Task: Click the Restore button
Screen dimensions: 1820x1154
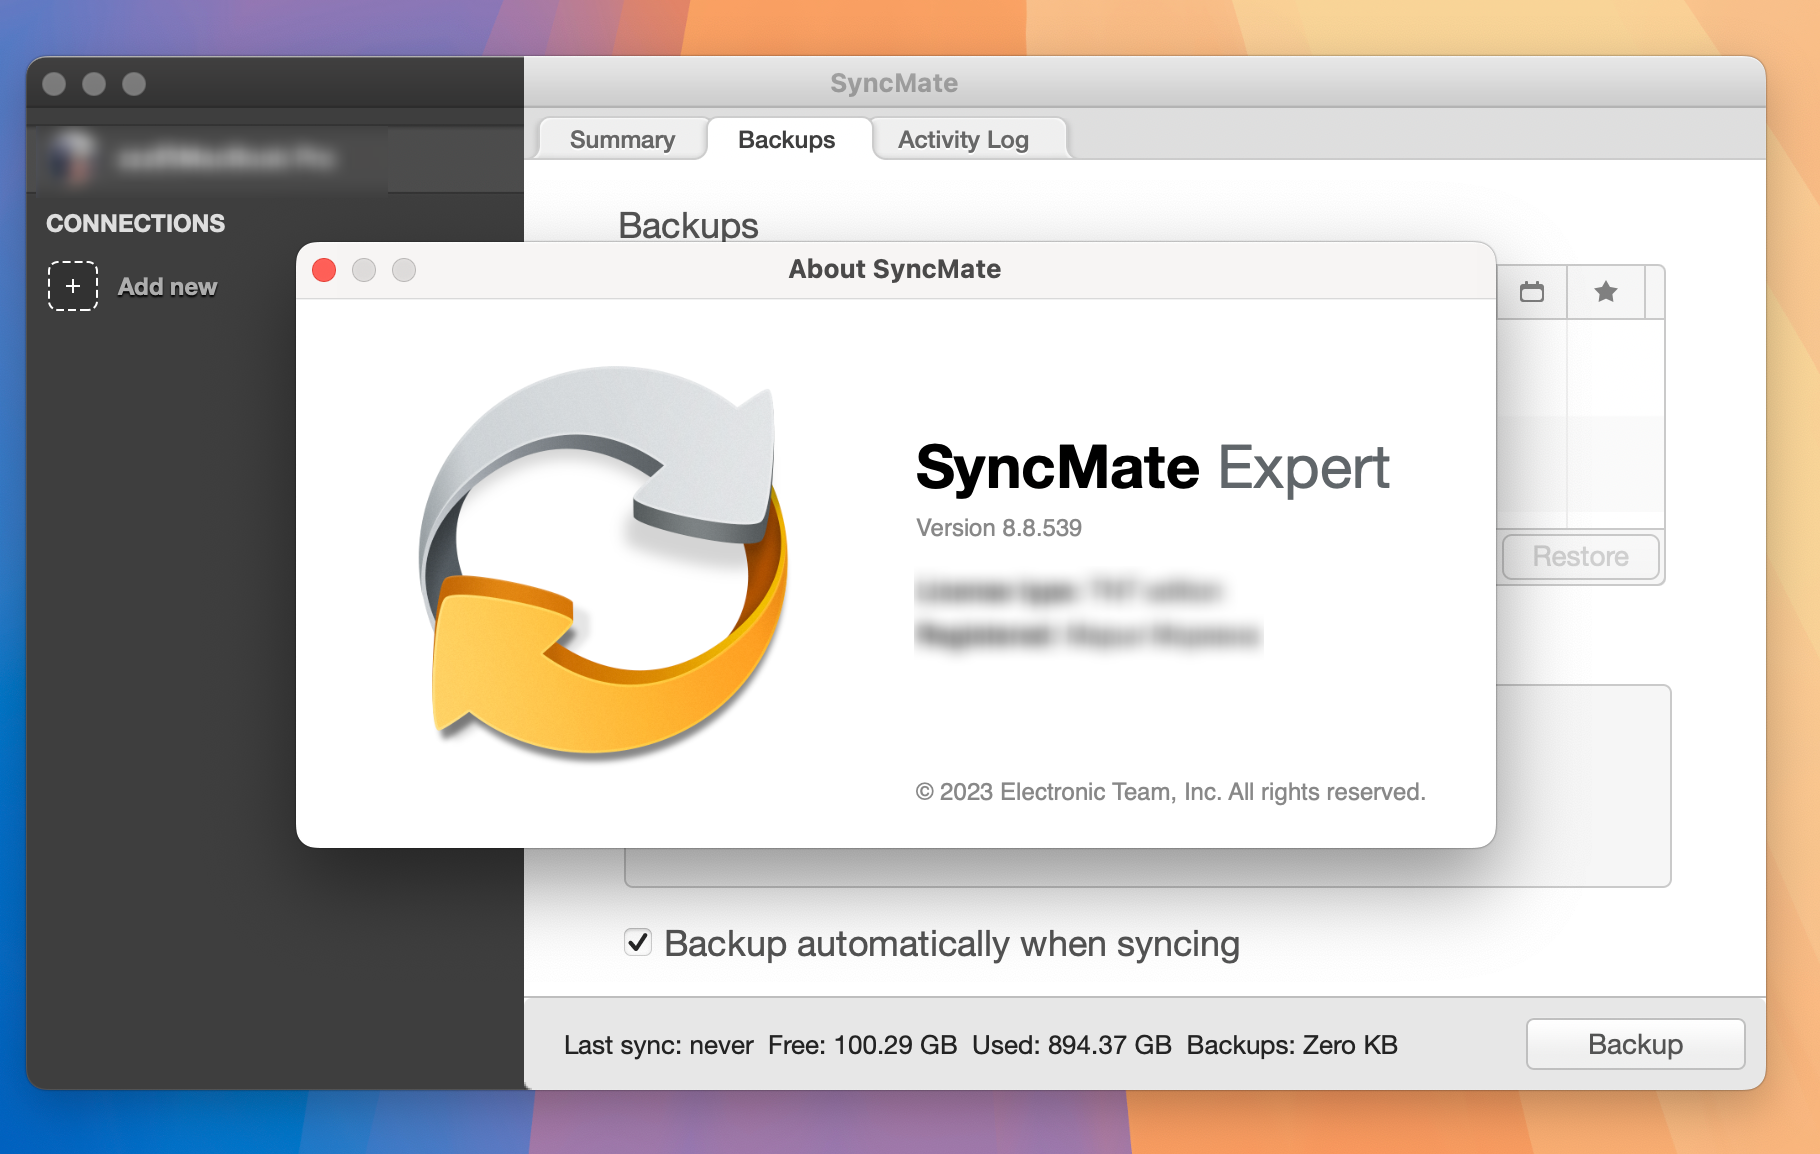Action: 1580,556
